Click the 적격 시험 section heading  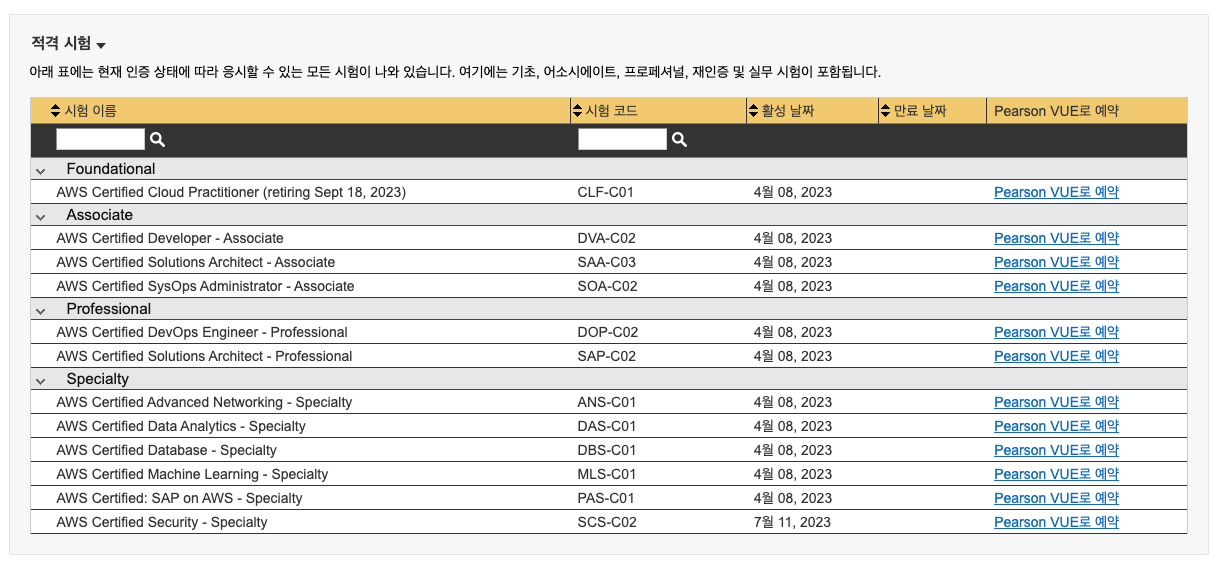click(61, 43)
